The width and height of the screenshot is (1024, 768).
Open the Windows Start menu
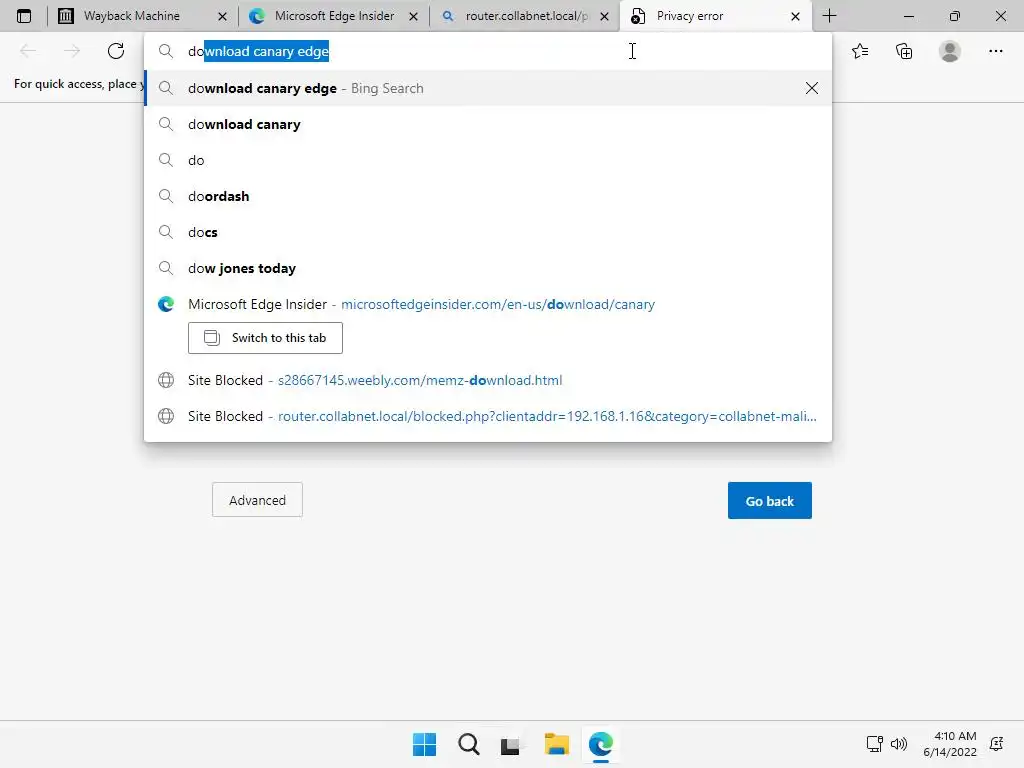point(424,744)
